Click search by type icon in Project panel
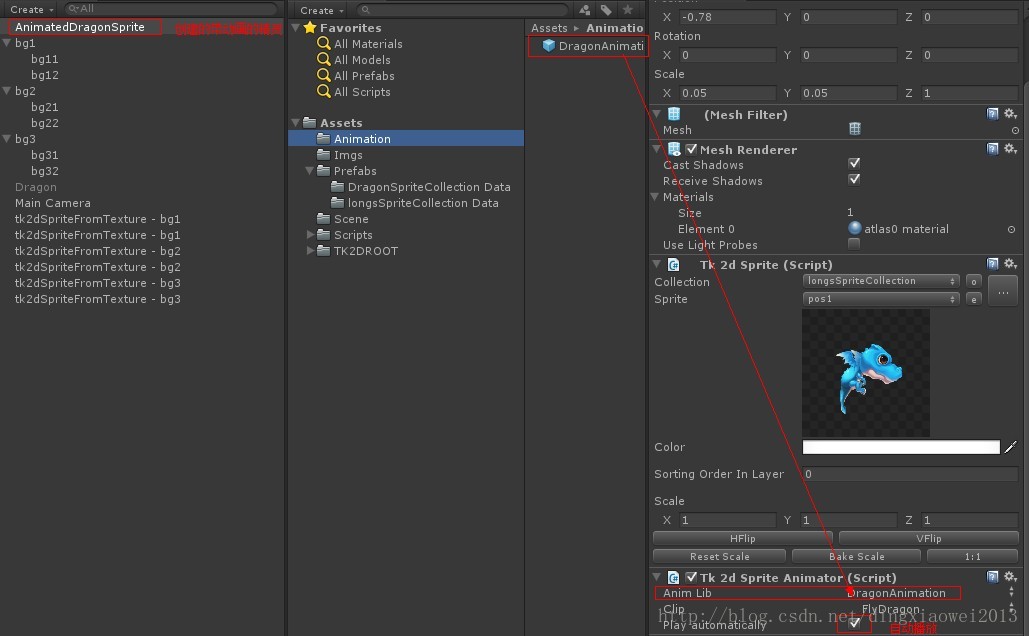 tap(585, 10)
